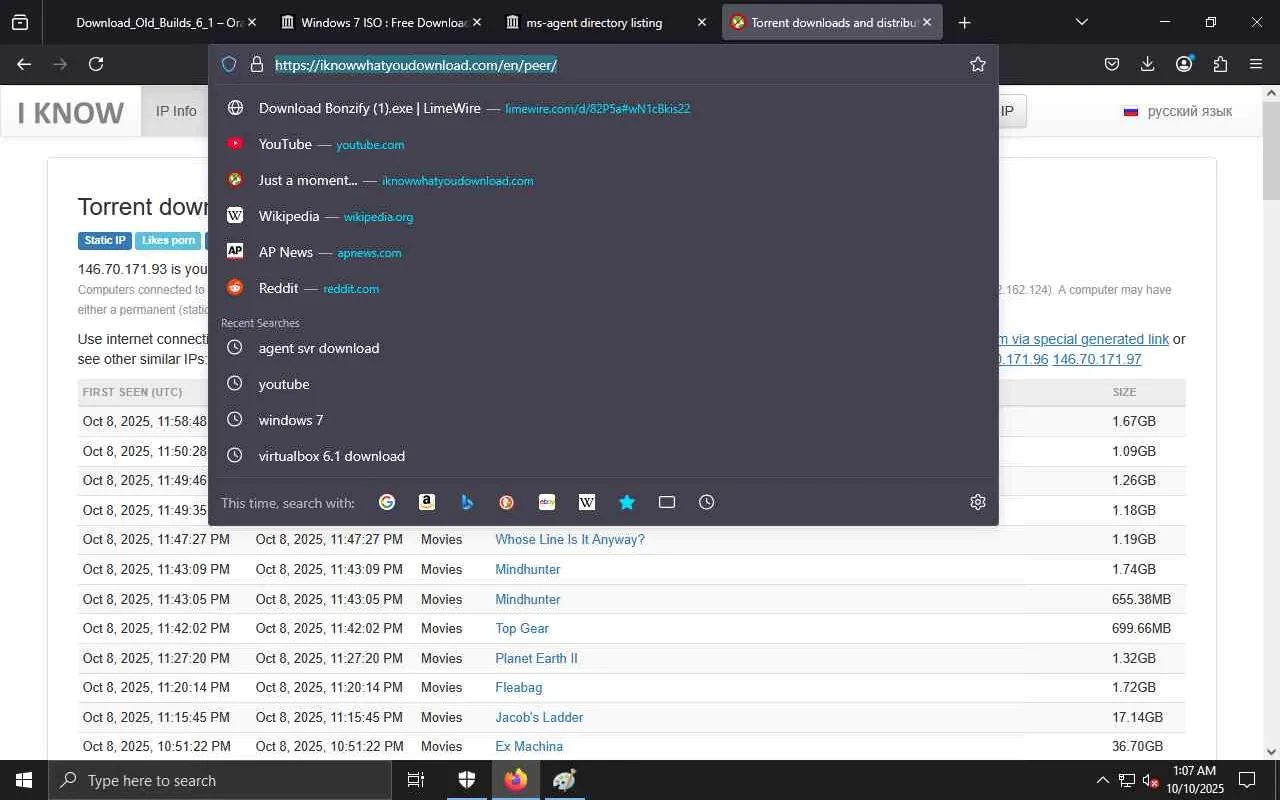Bookmark this page with the star icon
The height and width of the screenshot is (800, 1280).
(978, 64)
